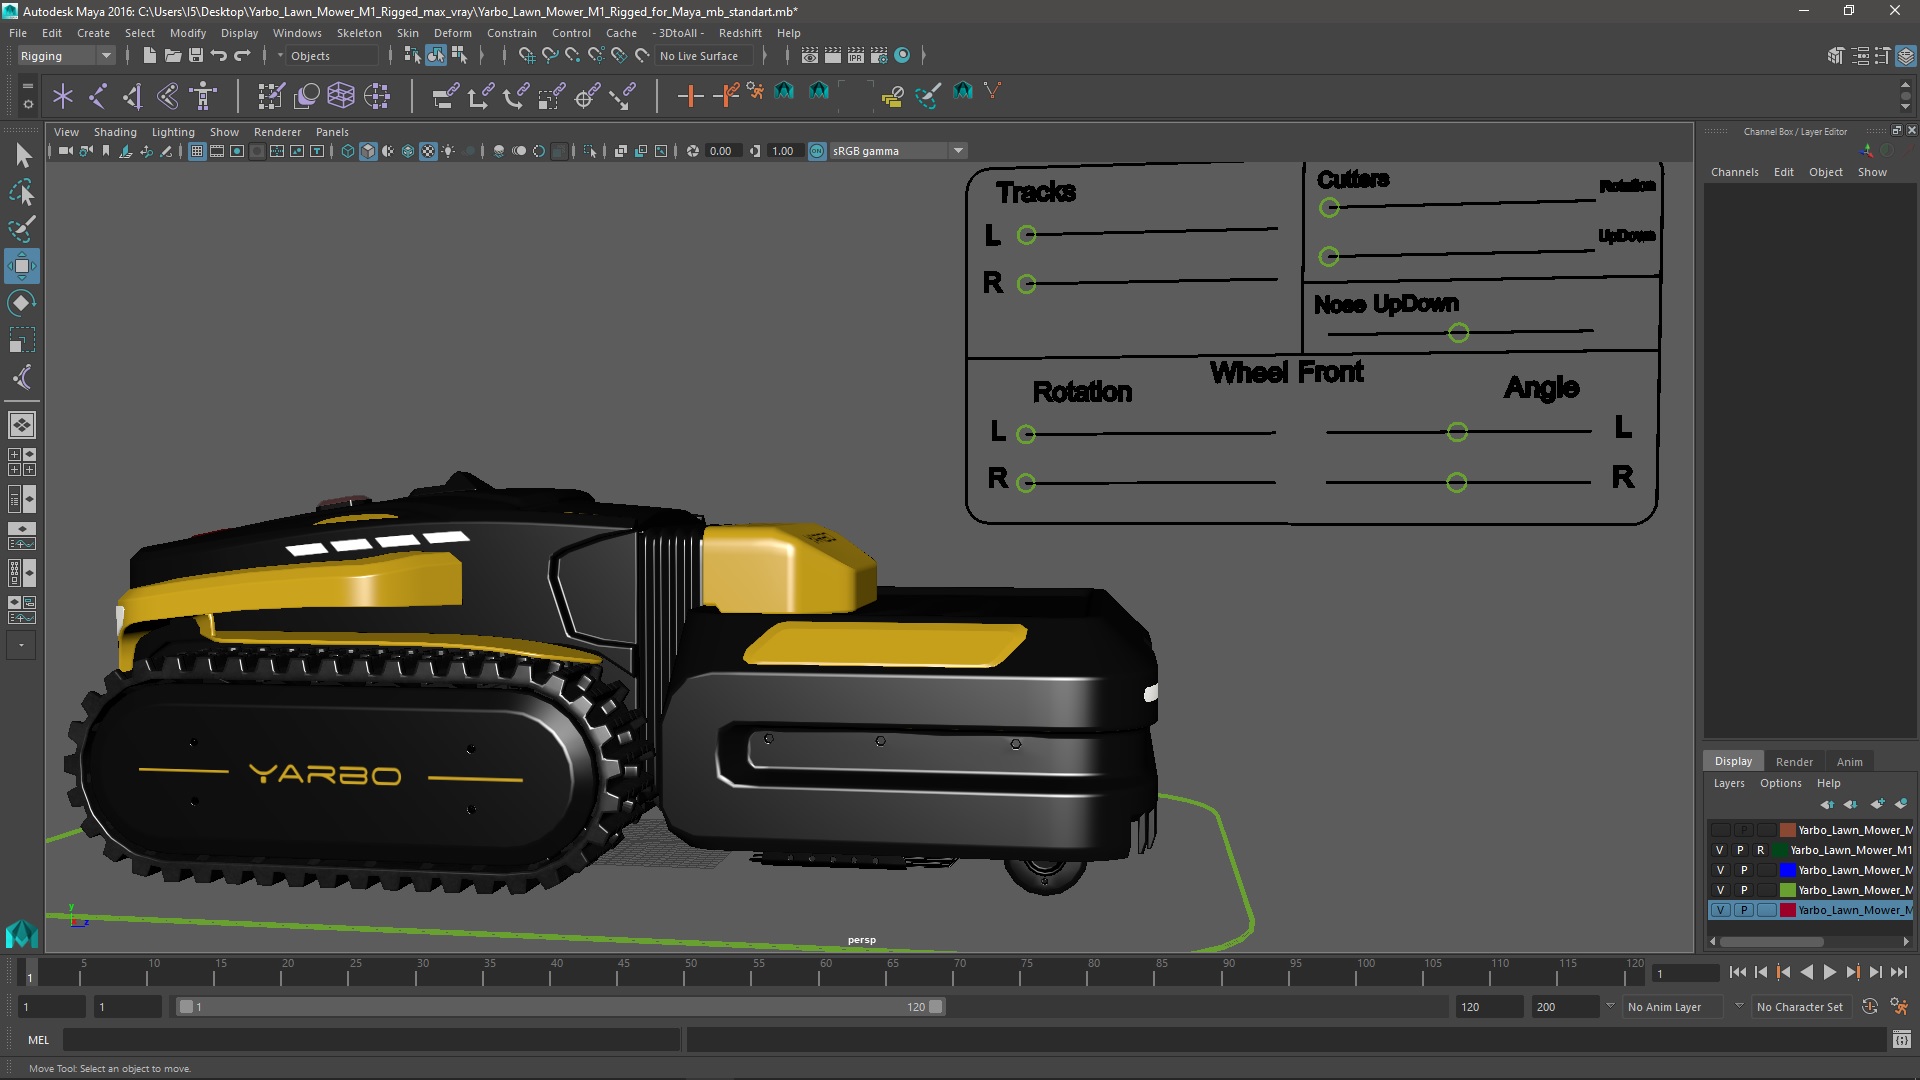Select the arrow Select tool
Image resolution: width=1920 pixels, height=1080 pixels.
[22, 155]
